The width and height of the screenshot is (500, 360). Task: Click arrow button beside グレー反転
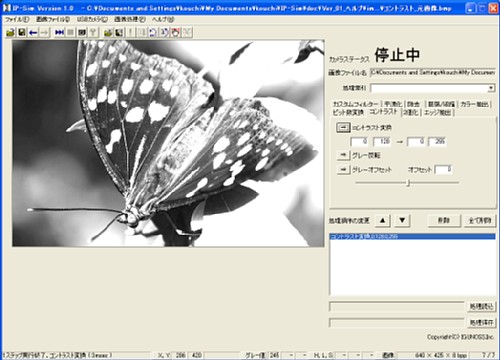coord(343,155)
